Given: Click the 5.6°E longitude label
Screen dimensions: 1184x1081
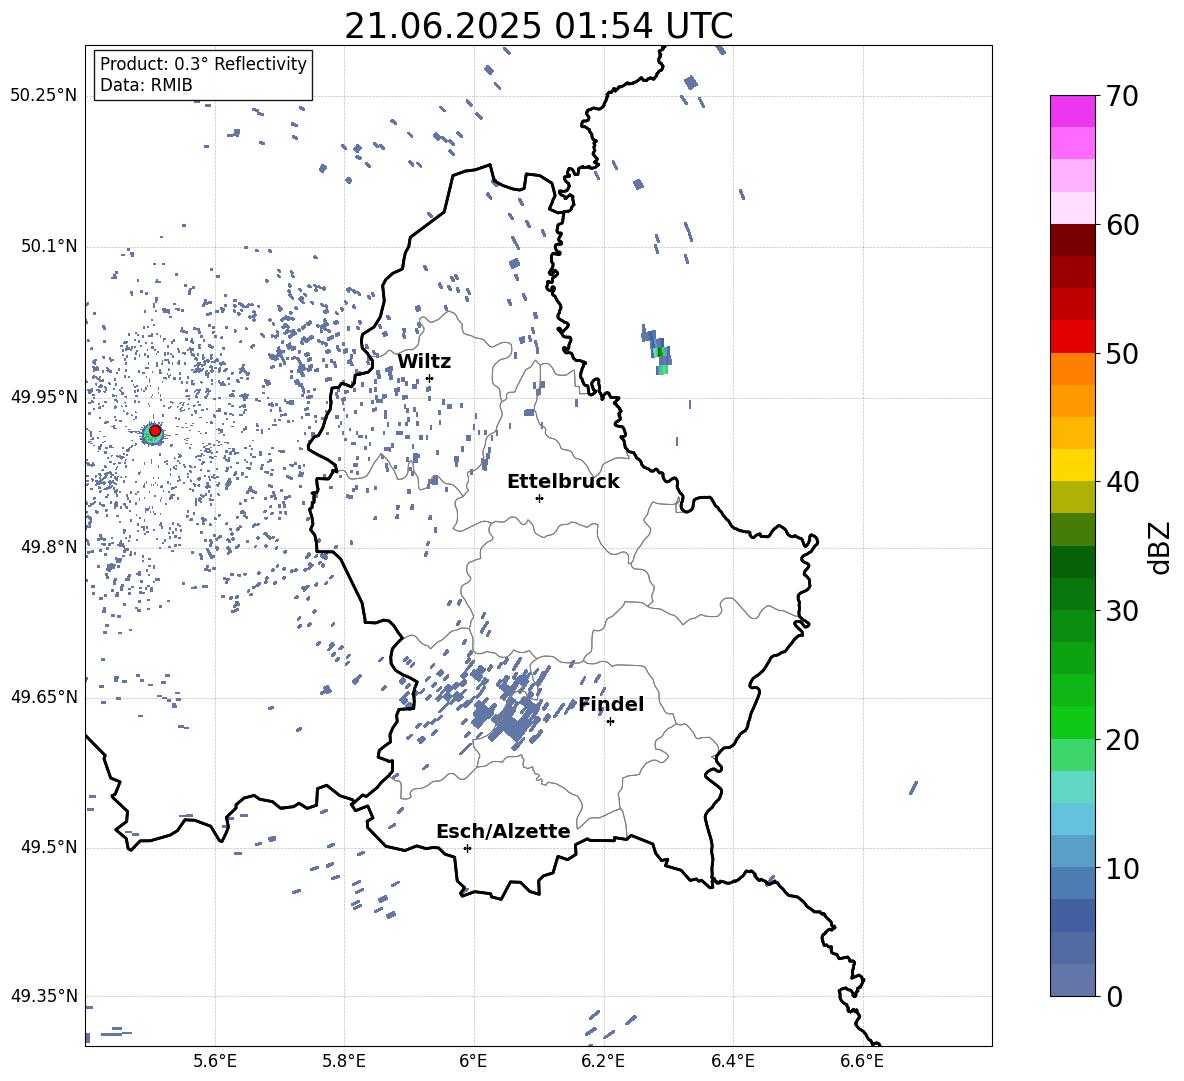Looking at the screenshot, I should (215, 1061).
